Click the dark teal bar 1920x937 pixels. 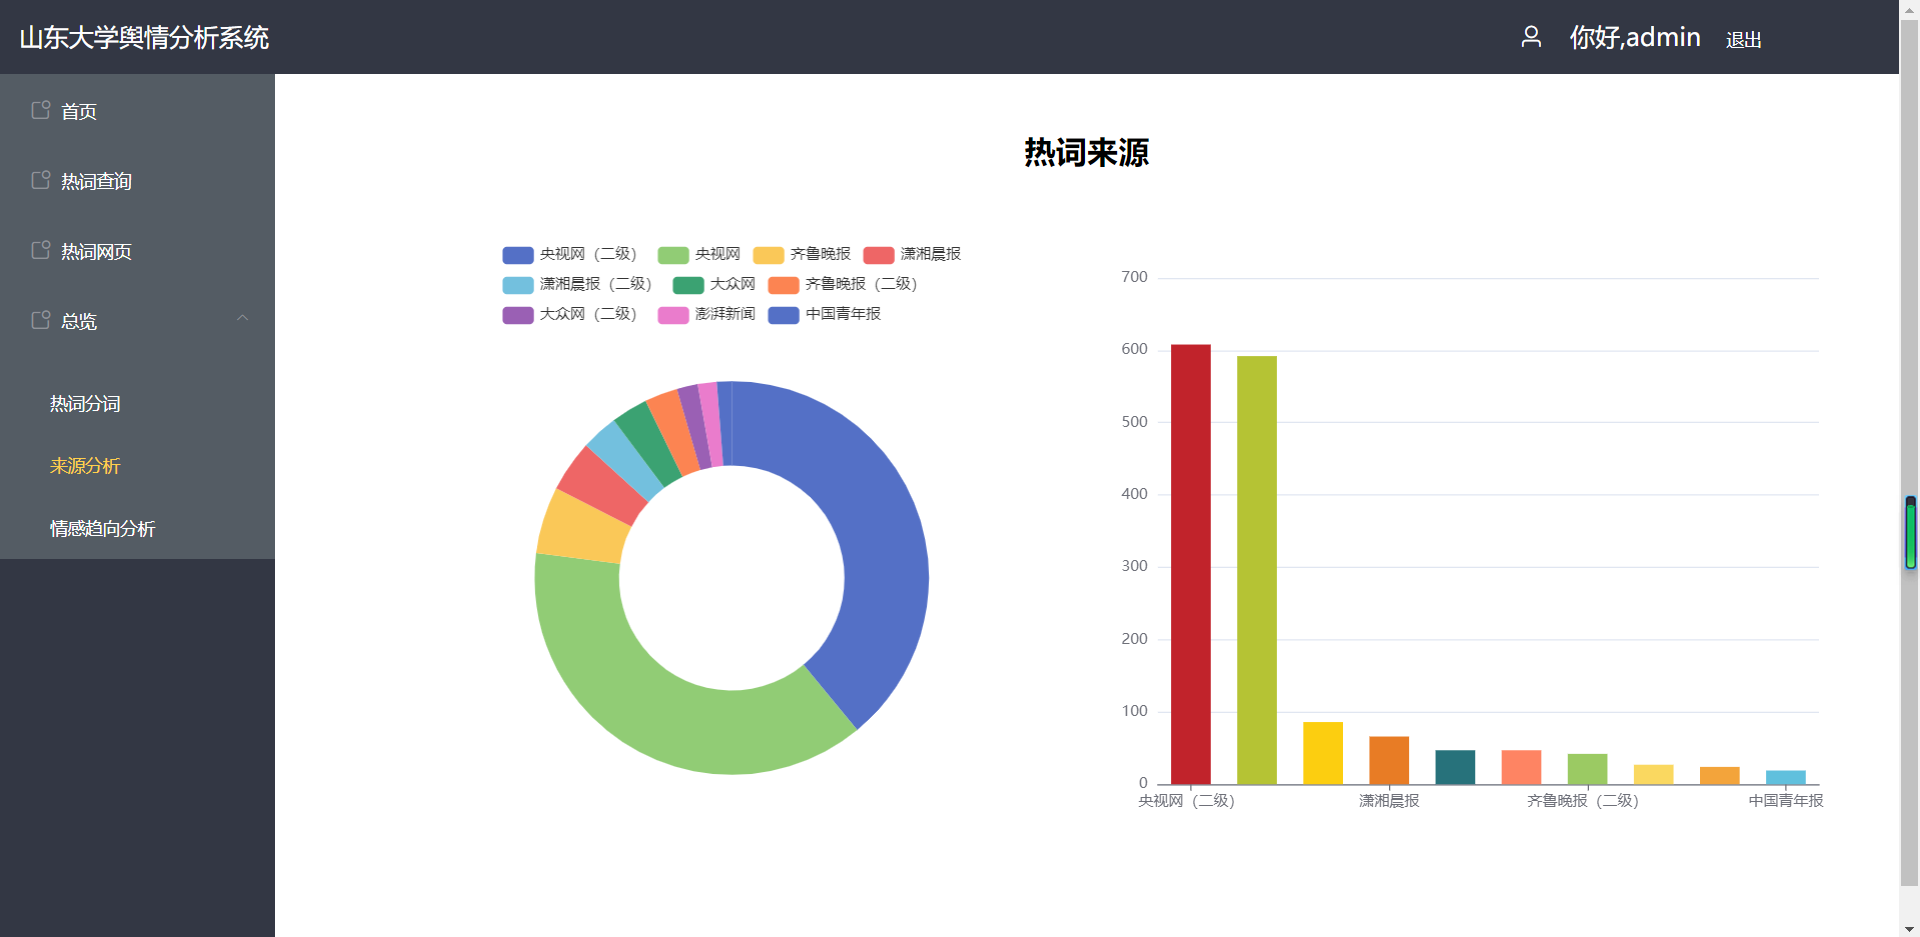[1455, 767]
